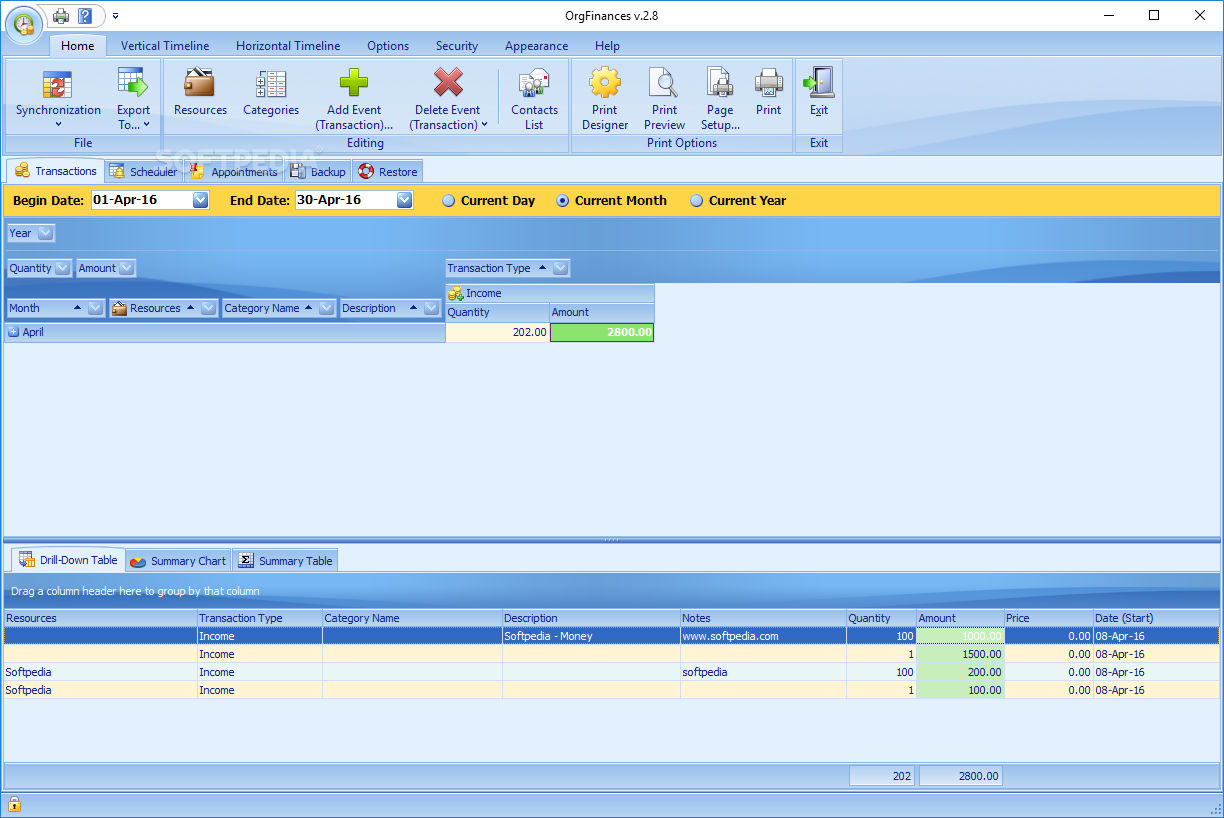Select the Current Year radio button
1224x818 pixels.
click(696, 200)
